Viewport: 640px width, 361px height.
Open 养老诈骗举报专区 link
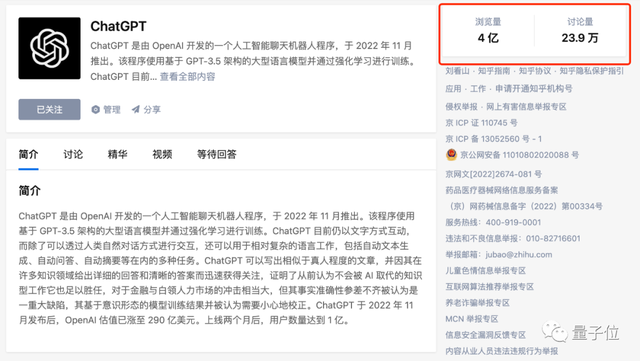tap(478, 303)
